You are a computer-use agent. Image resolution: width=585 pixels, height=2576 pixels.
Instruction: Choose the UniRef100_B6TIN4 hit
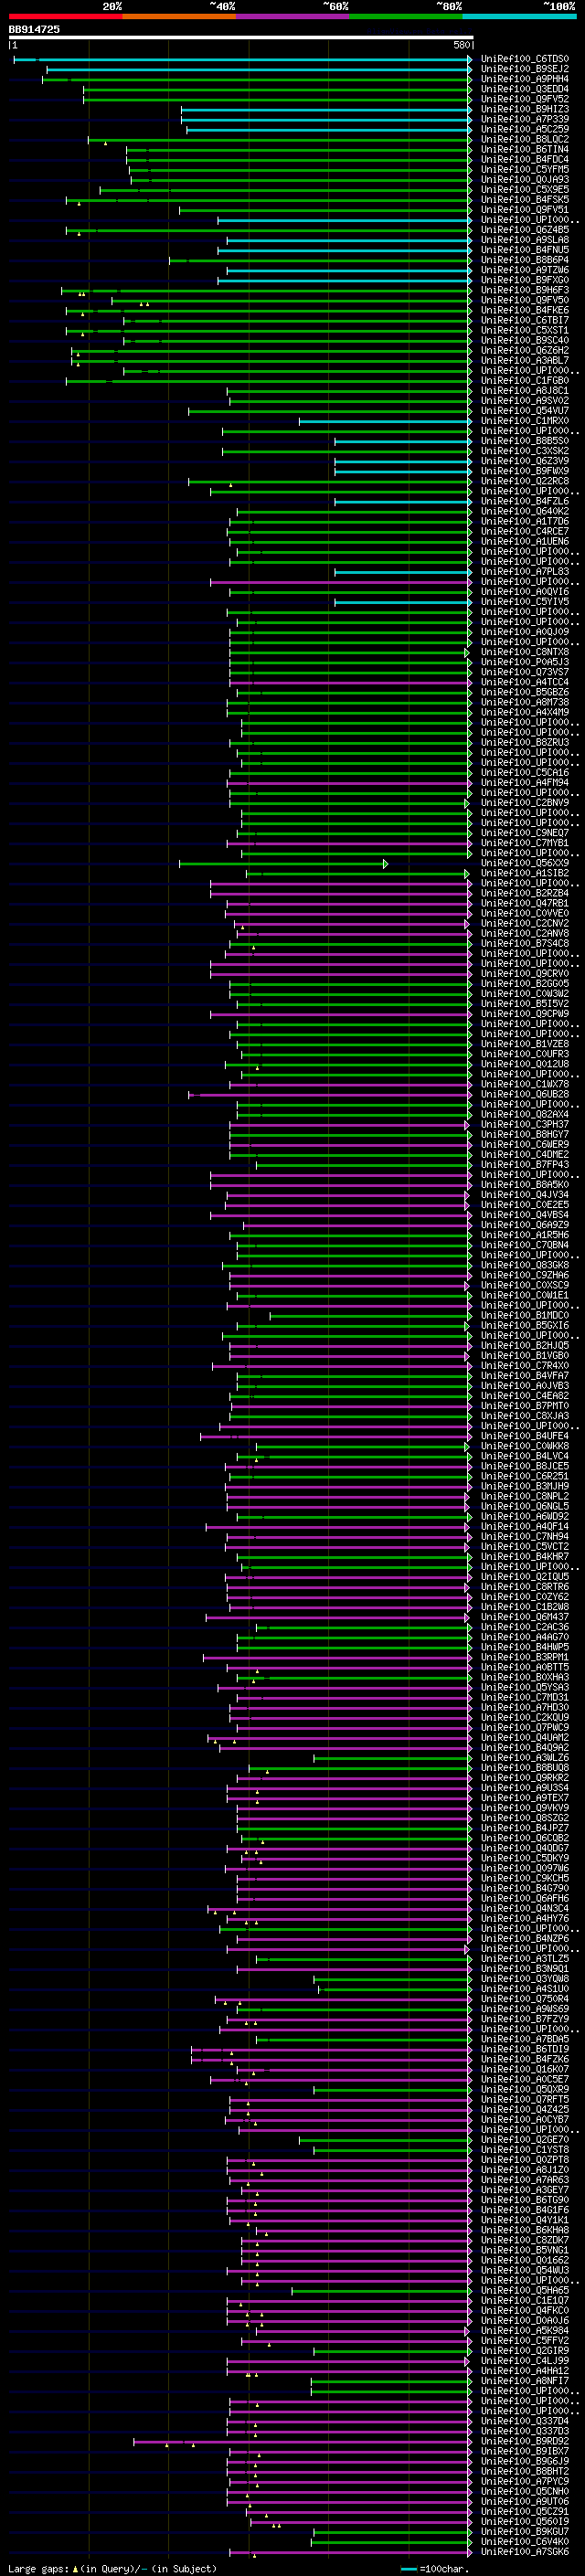click(x=525, y=149)
